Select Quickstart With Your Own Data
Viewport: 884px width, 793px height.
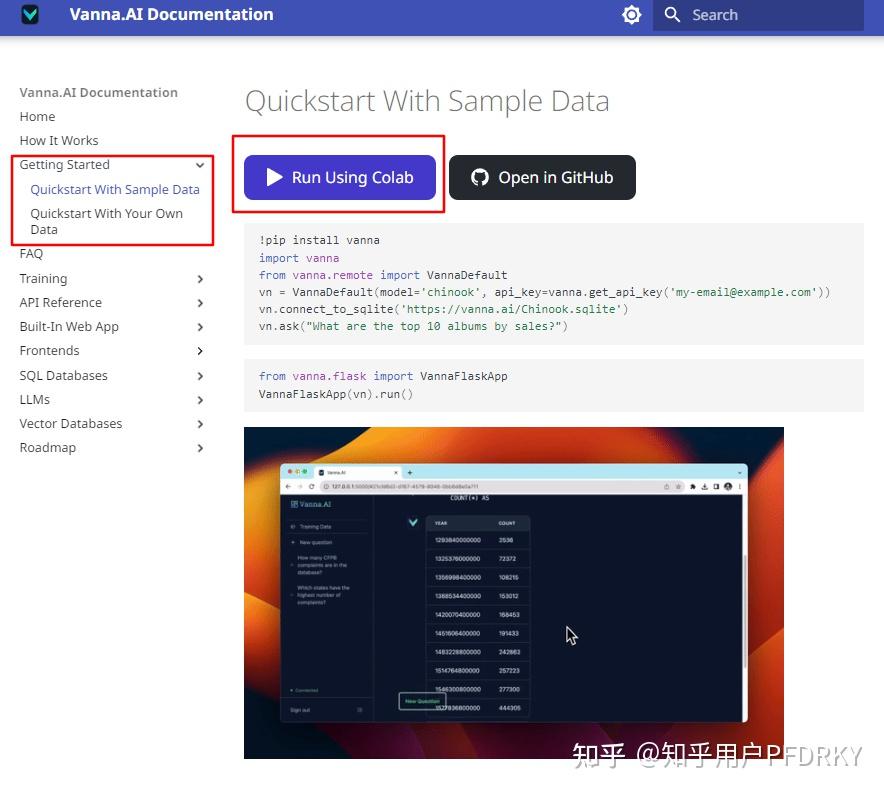[x=107, y=221]
